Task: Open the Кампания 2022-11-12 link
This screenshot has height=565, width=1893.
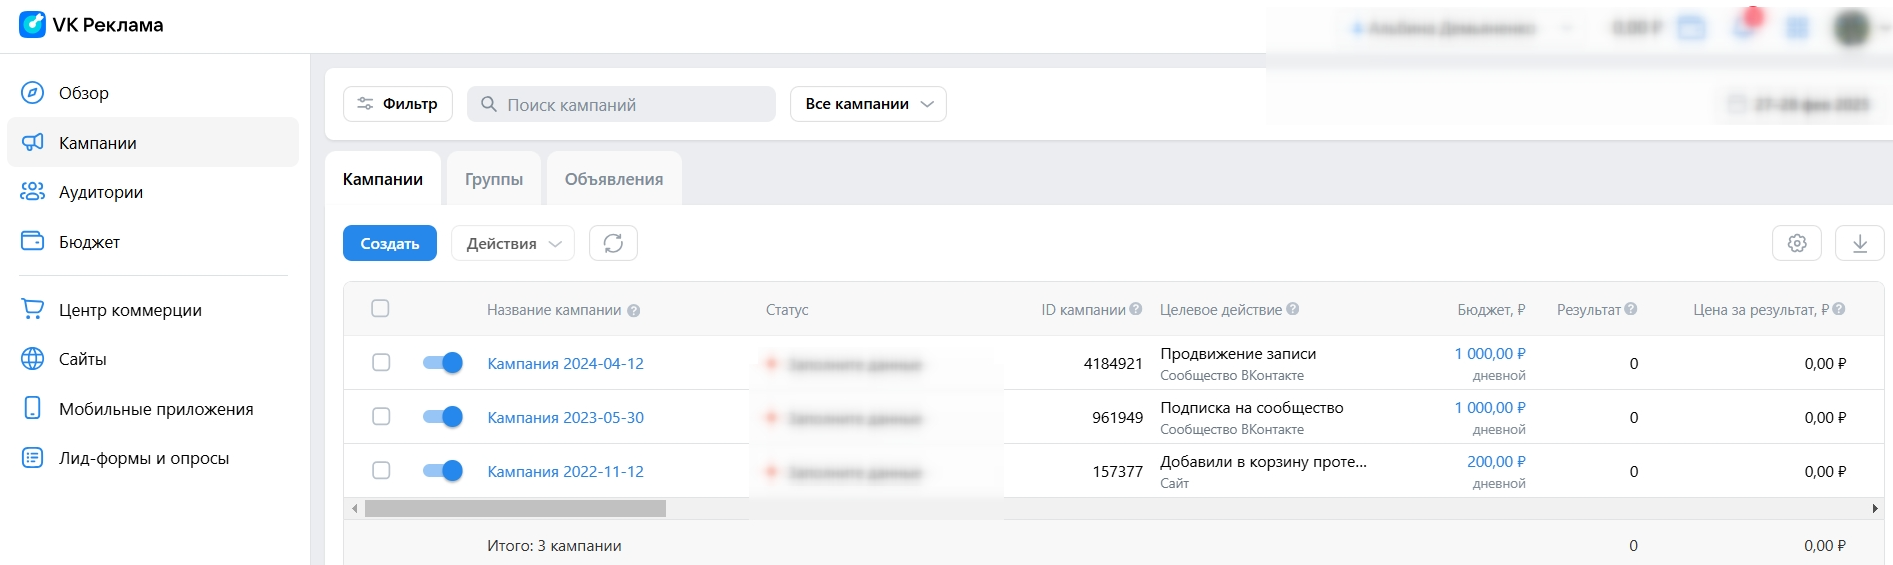Action: pos(565,471)
